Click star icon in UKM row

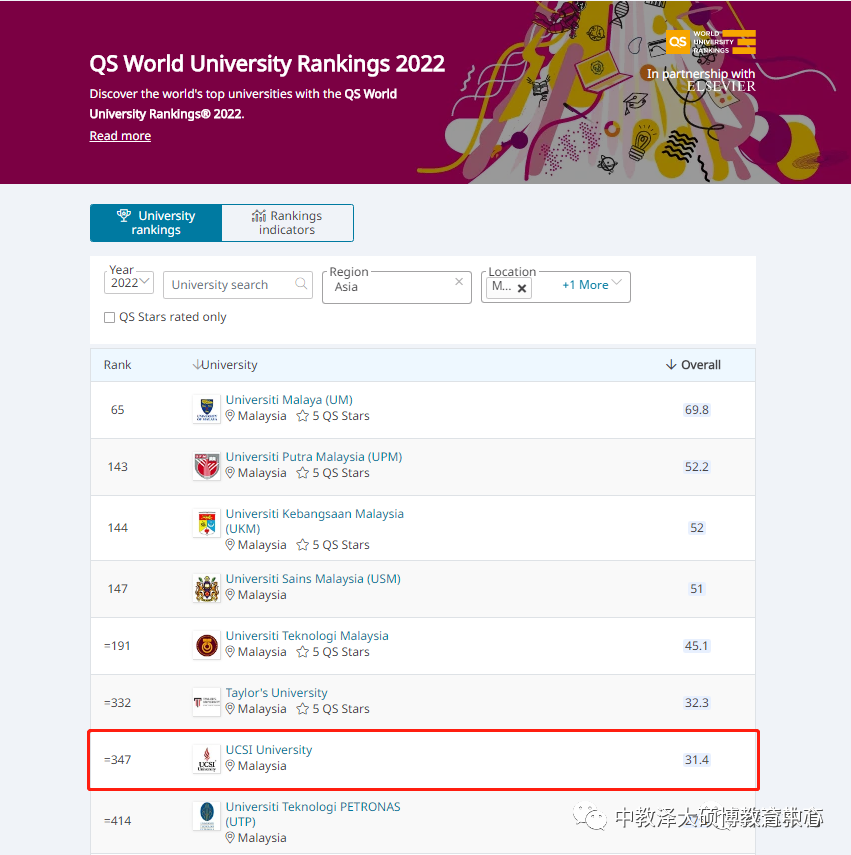pos(303,545)
